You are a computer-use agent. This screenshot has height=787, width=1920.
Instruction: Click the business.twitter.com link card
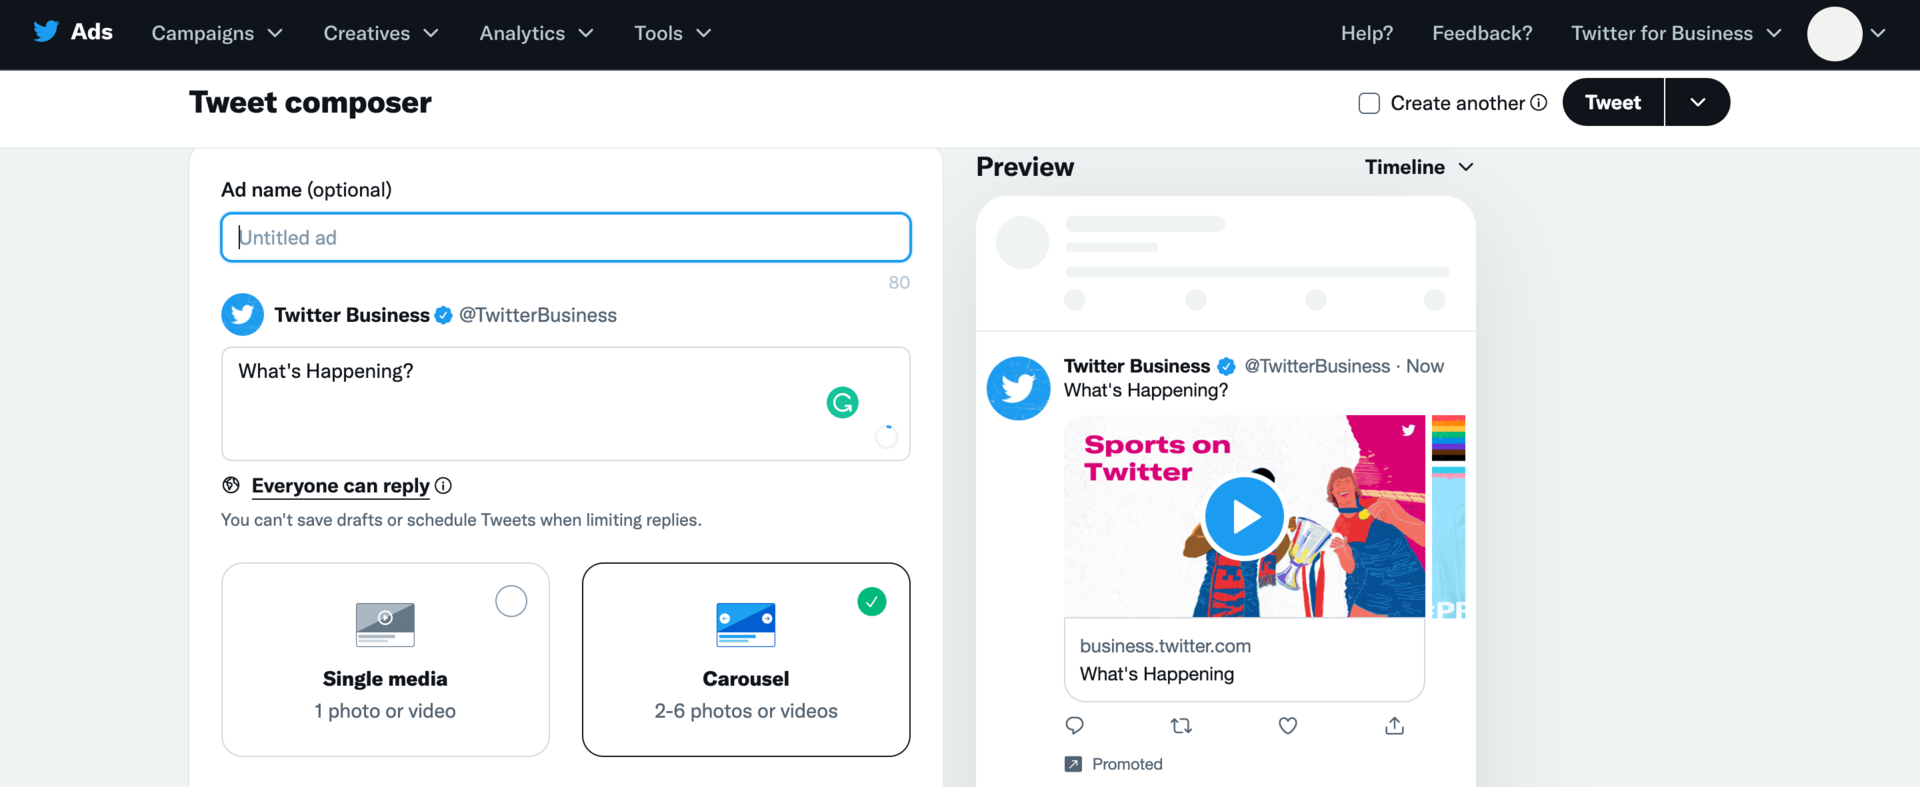(1244, 660)
